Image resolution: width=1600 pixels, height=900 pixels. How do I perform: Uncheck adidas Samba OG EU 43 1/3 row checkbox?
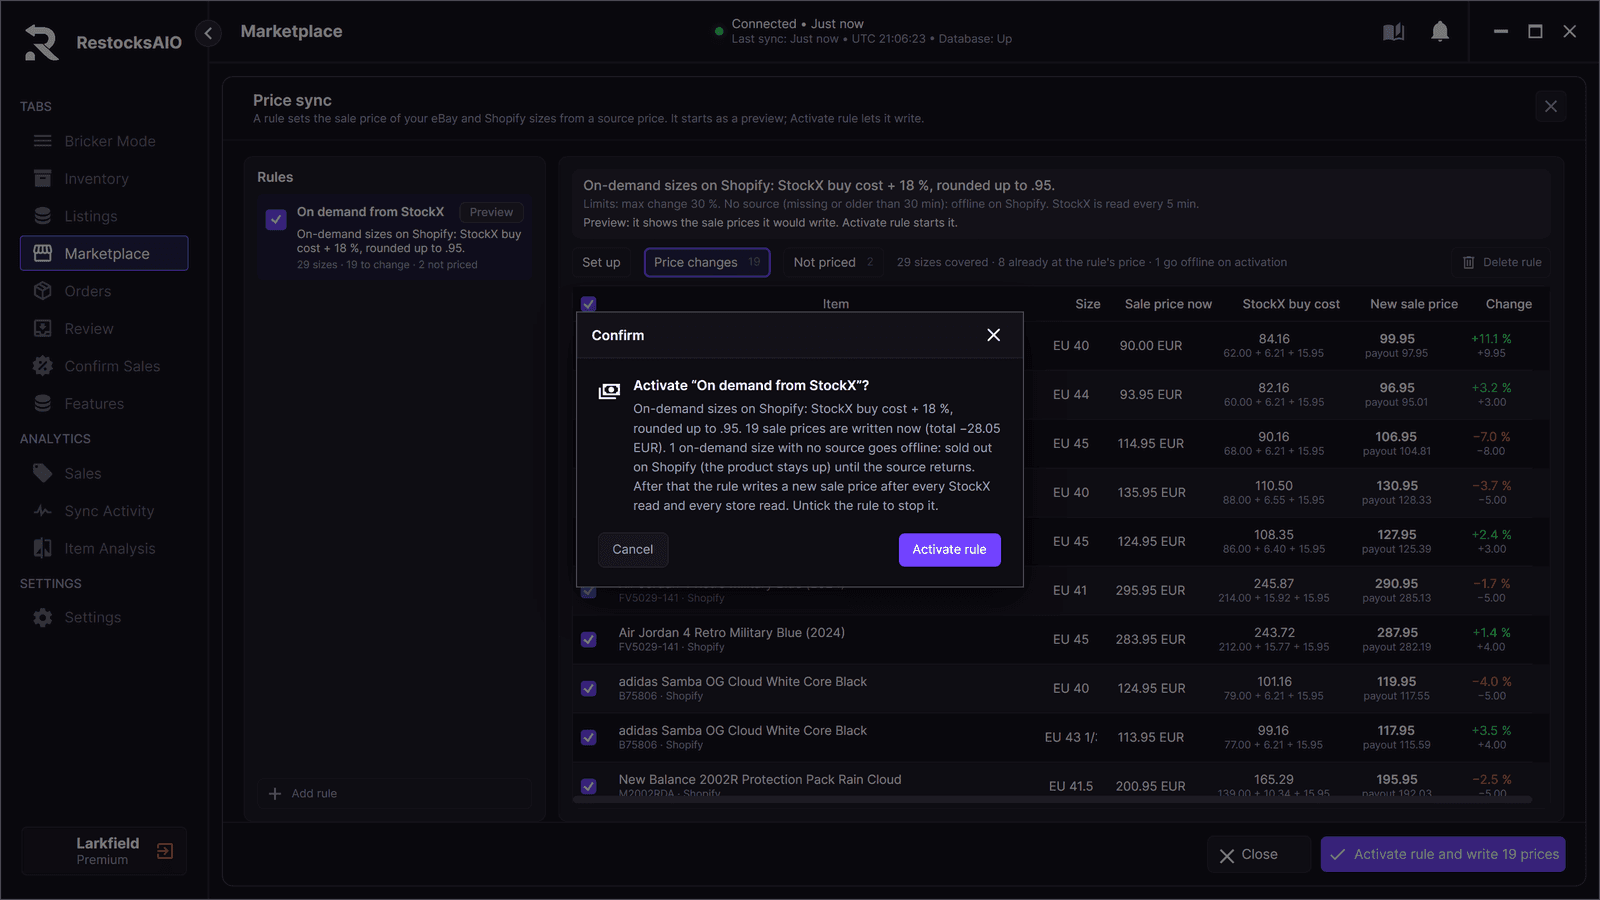click(x=589, y=738)
